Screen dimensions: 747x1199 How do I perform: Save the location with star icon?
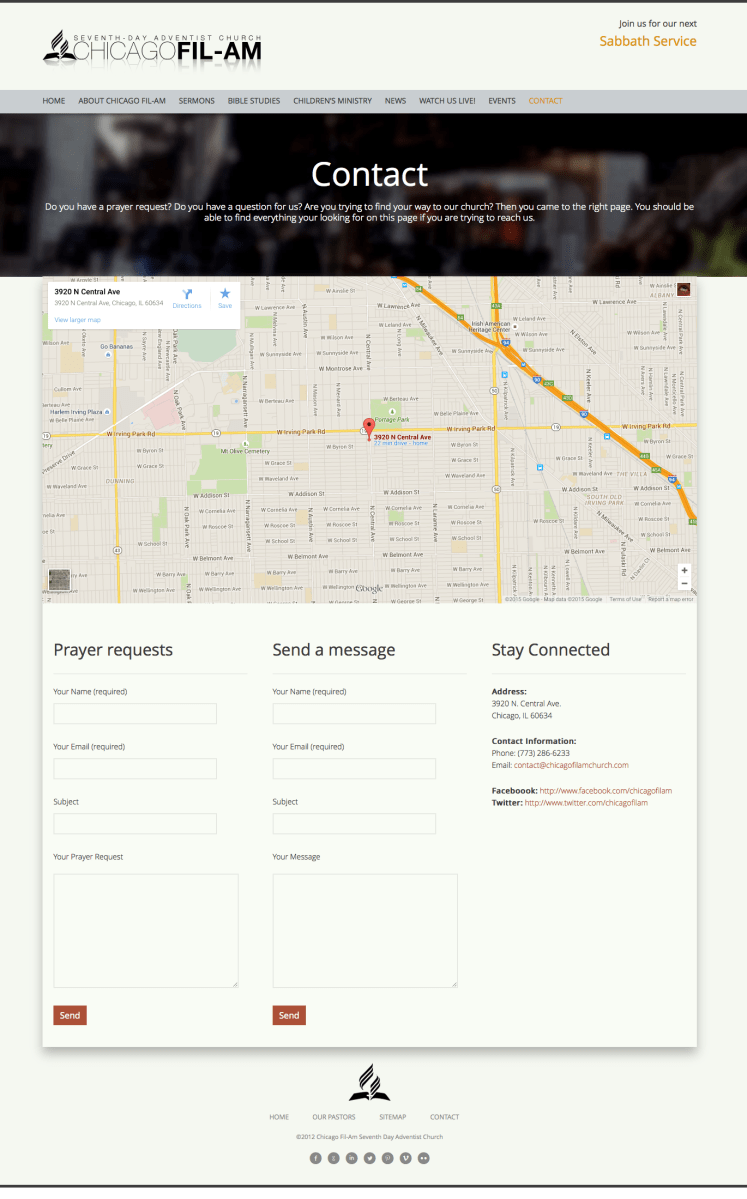click(225, 294)
